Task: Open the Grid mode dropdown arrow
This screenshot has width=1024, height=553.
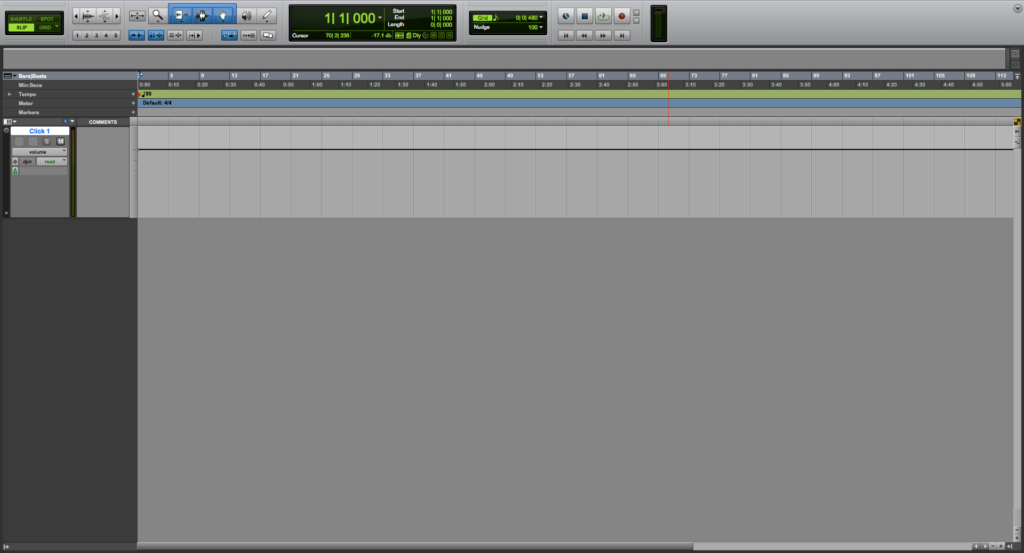Action: (57, 27)
